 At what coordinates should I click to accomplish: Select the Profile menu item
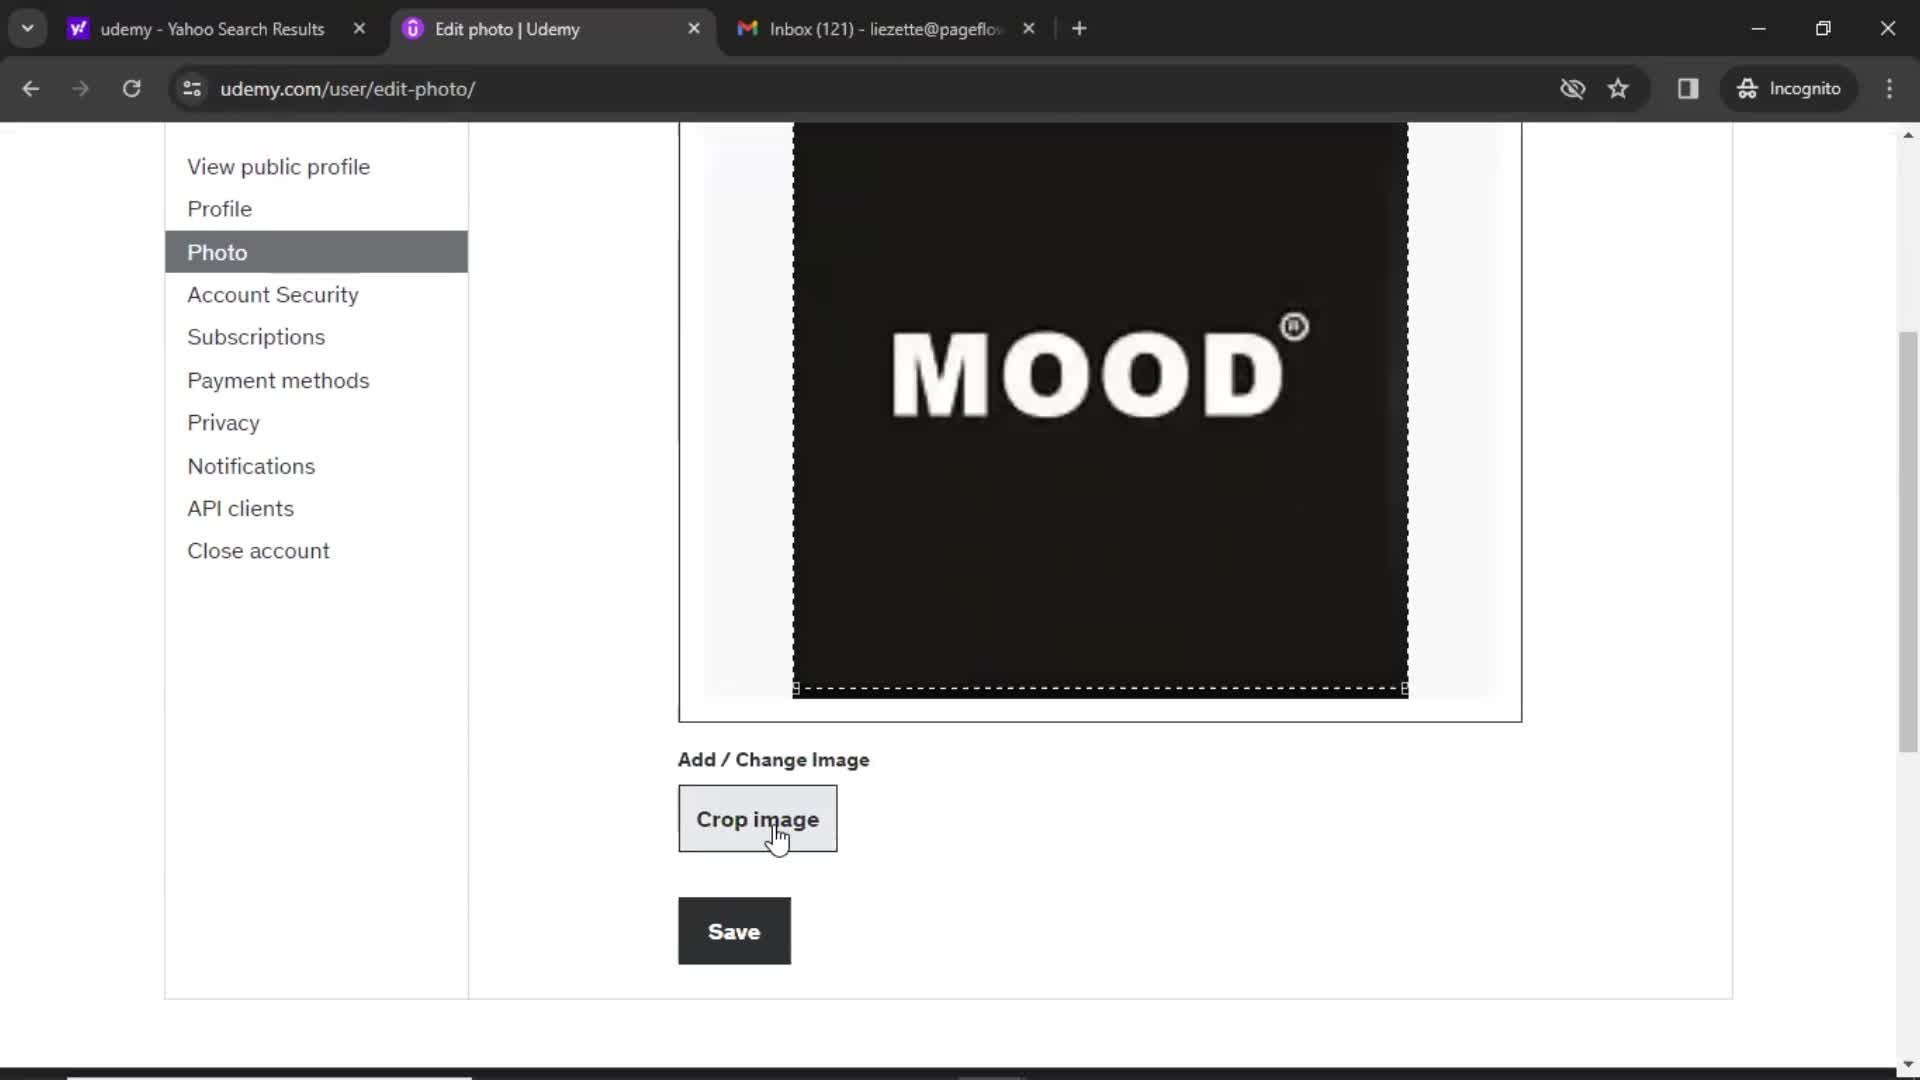click(x=219, y=208)
